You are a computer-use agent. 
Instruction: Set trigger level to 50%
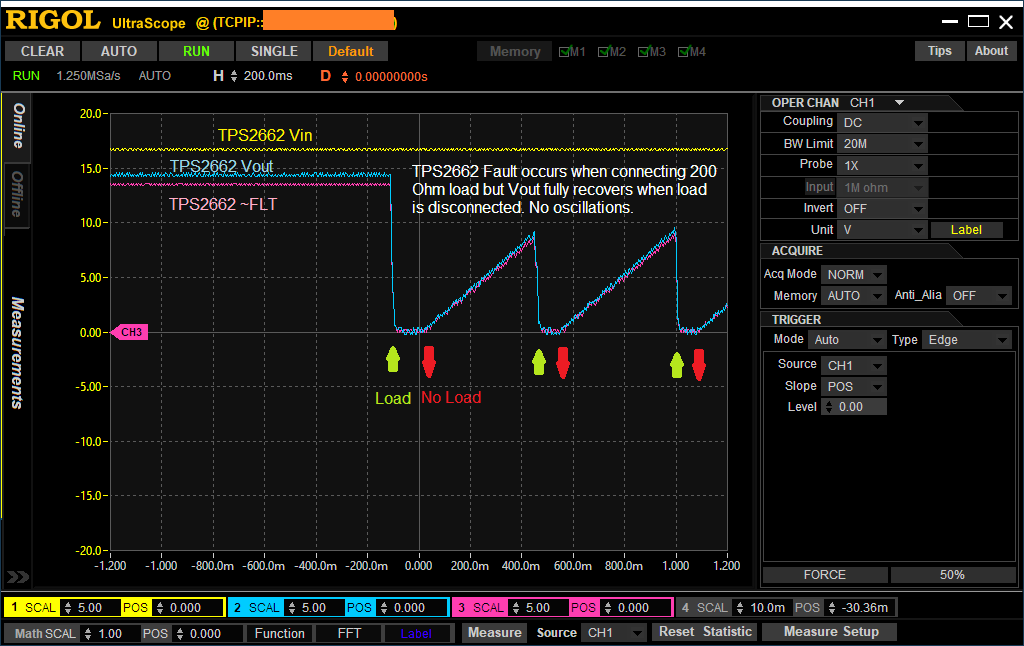(x=952, y=575)
